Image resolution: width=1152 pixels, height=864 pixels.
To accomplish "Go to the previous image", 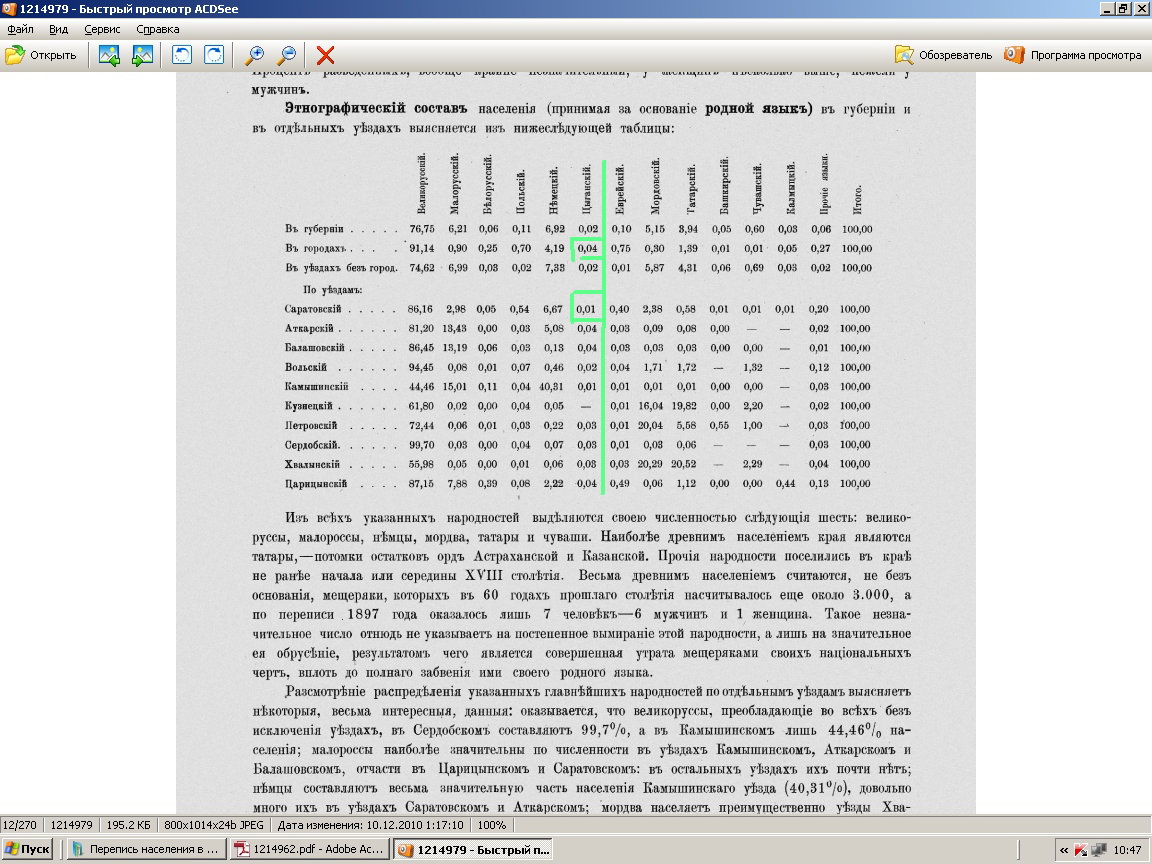I will 109,55.
